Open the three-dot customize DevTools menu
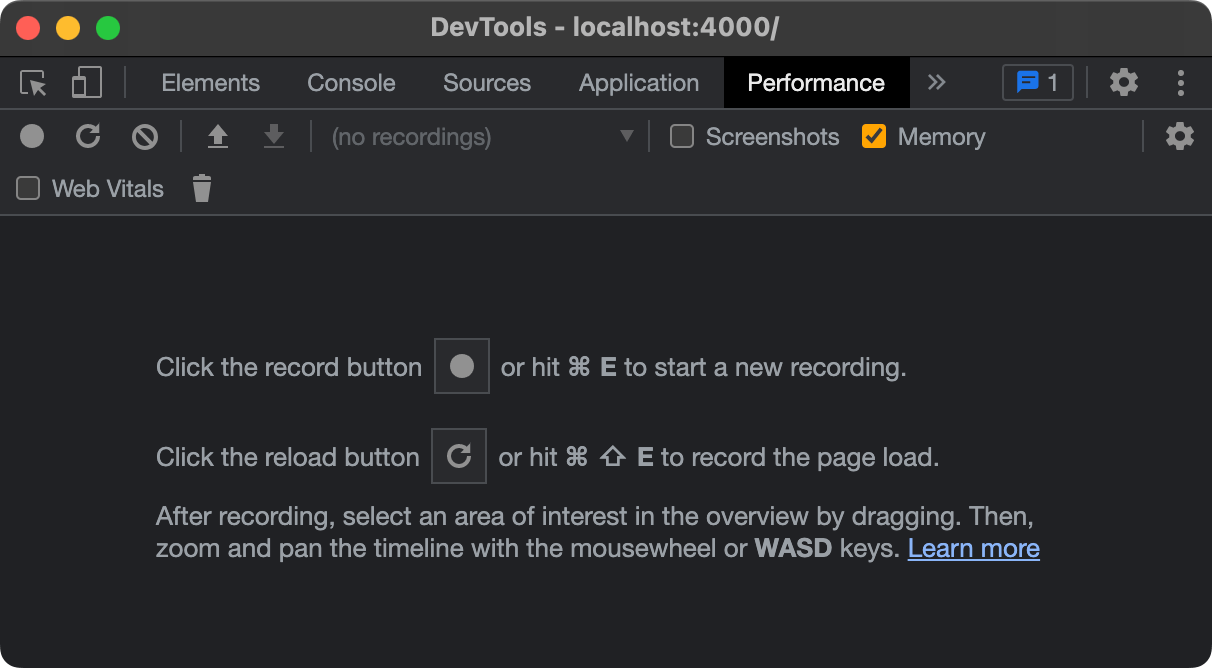The width and height of the screenshot is (1212, 668). [1181, 83]
